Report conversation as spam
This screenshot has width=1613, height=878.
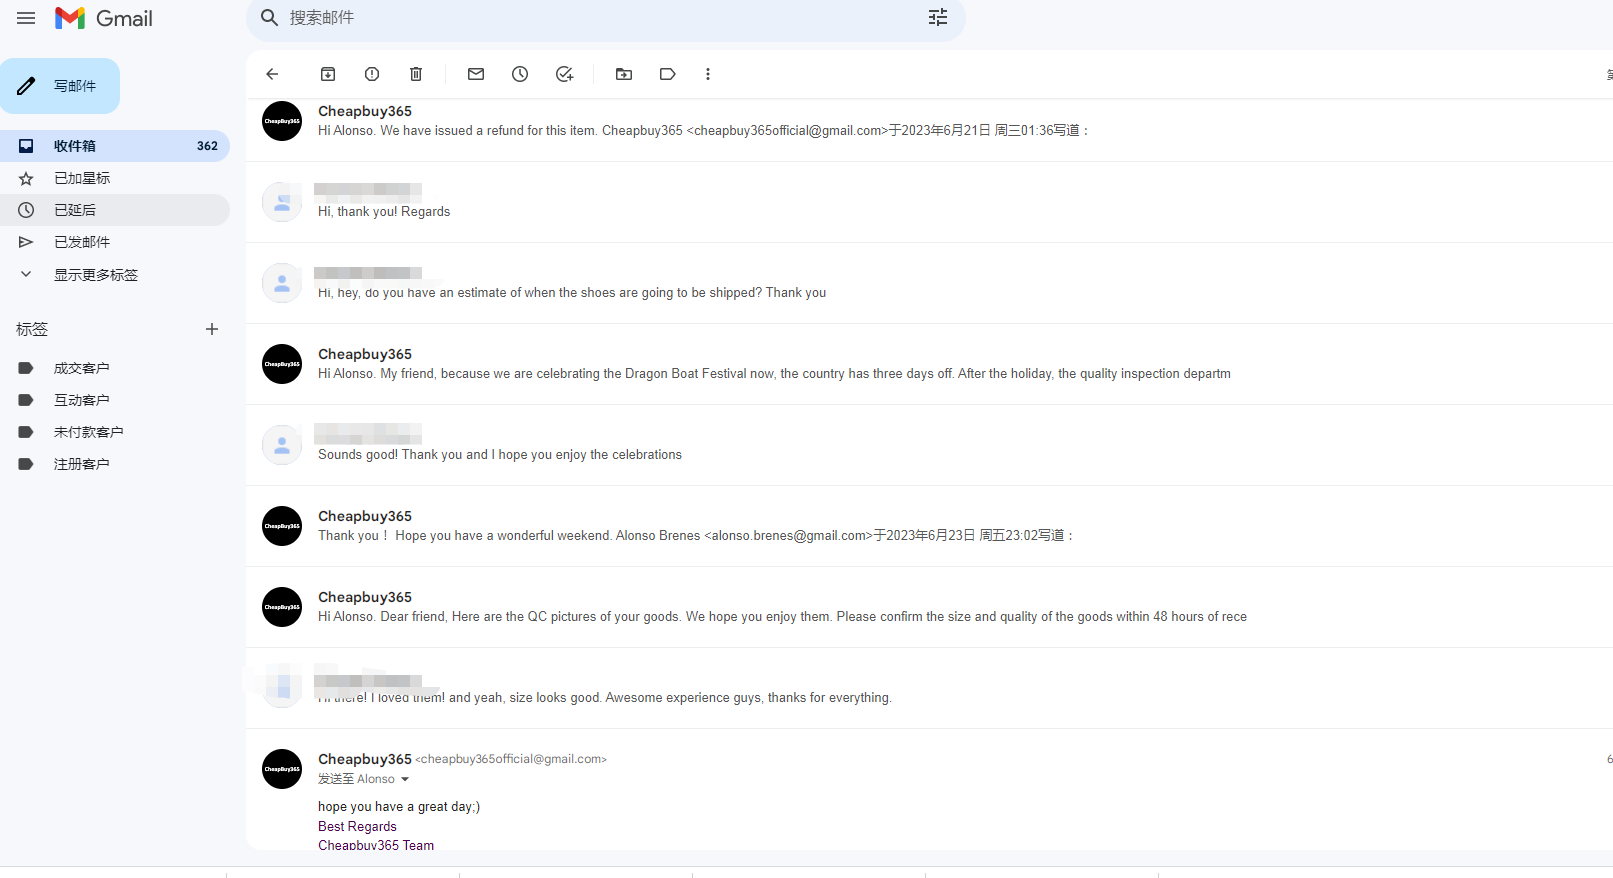pos(372,74)
